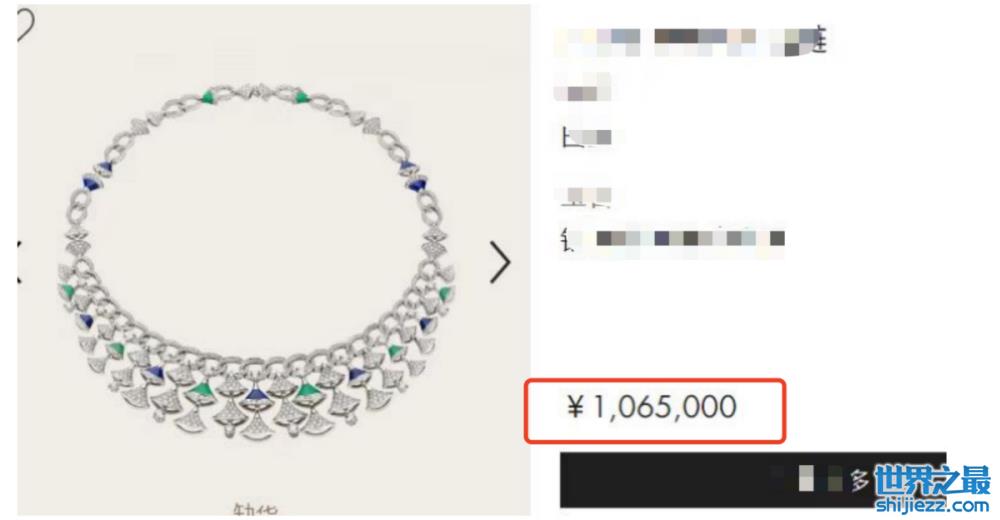The width and height of the screenshot is (1000, 520).
Task: Click the 世界之最 watermark logo
Action: click(932, 481)
